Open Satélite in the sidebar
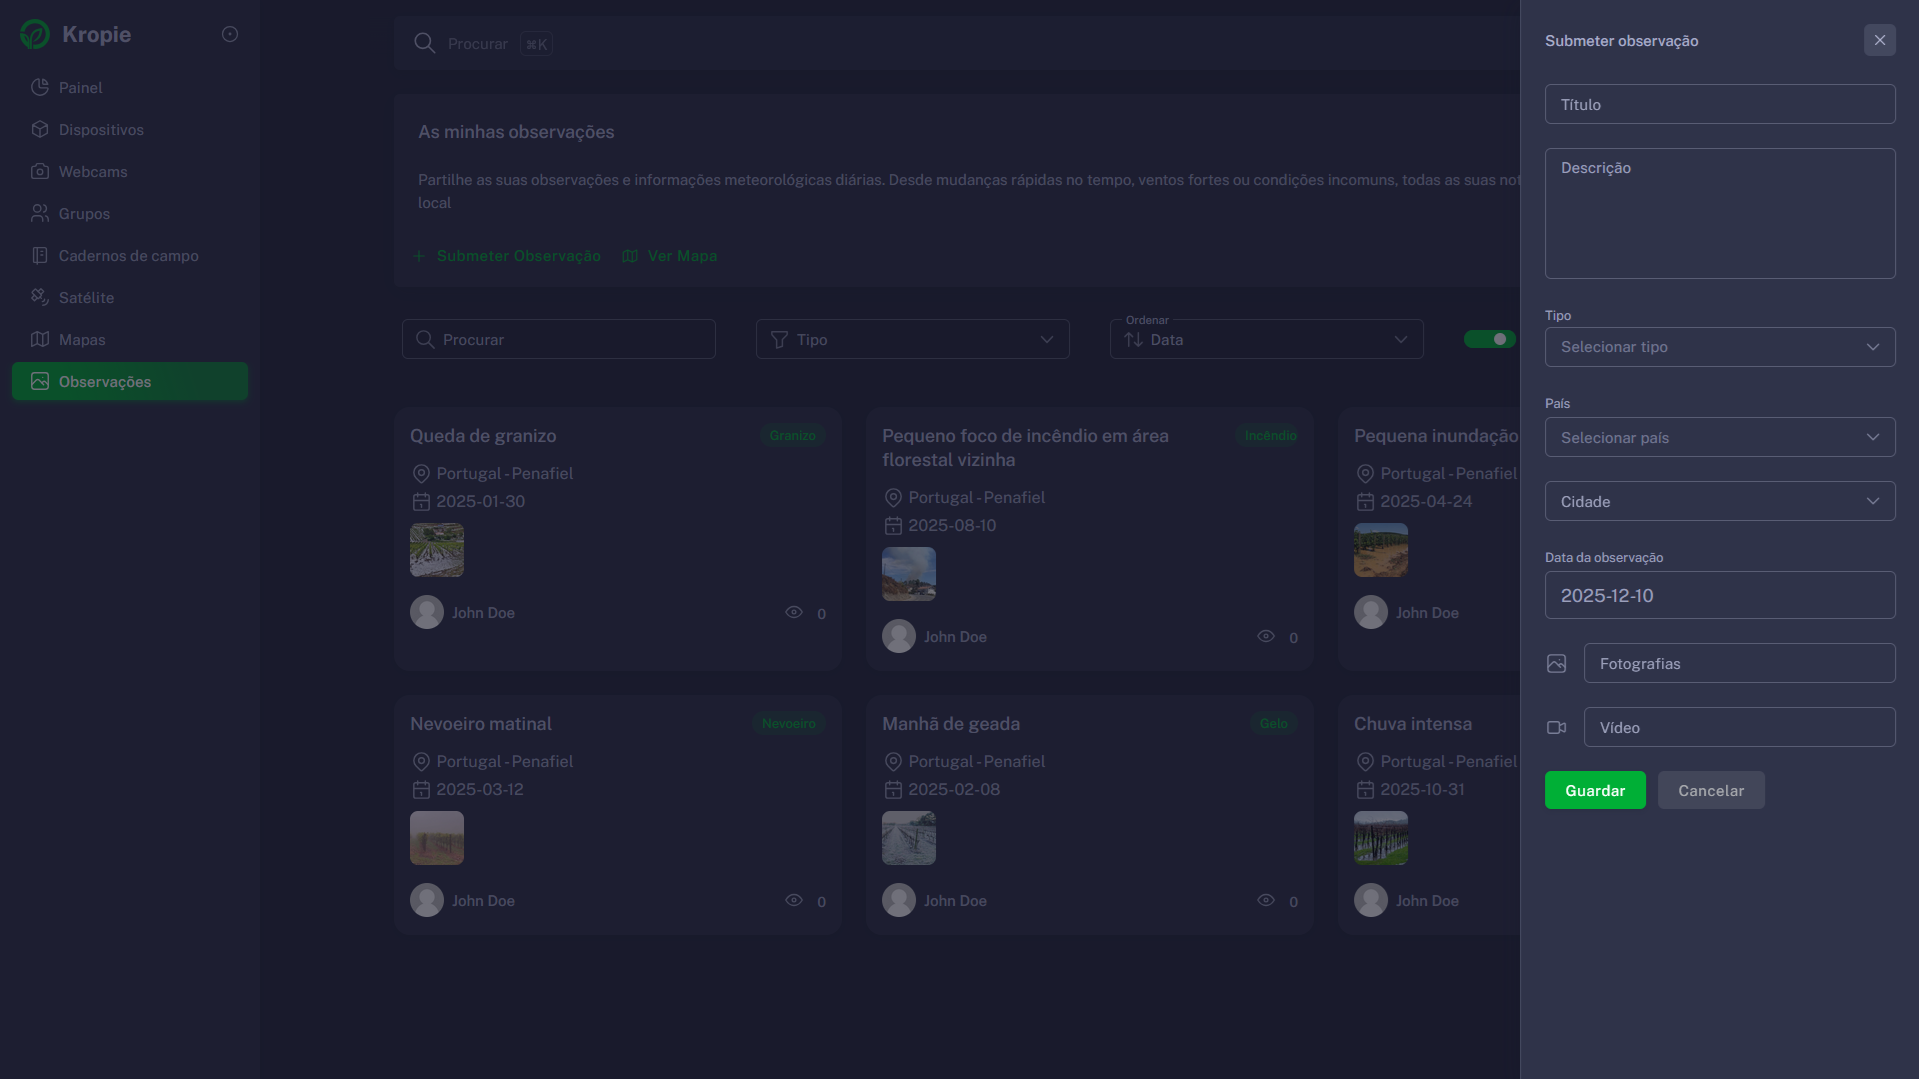This screenshot has height=1079, width=1919. pos(86,298)
